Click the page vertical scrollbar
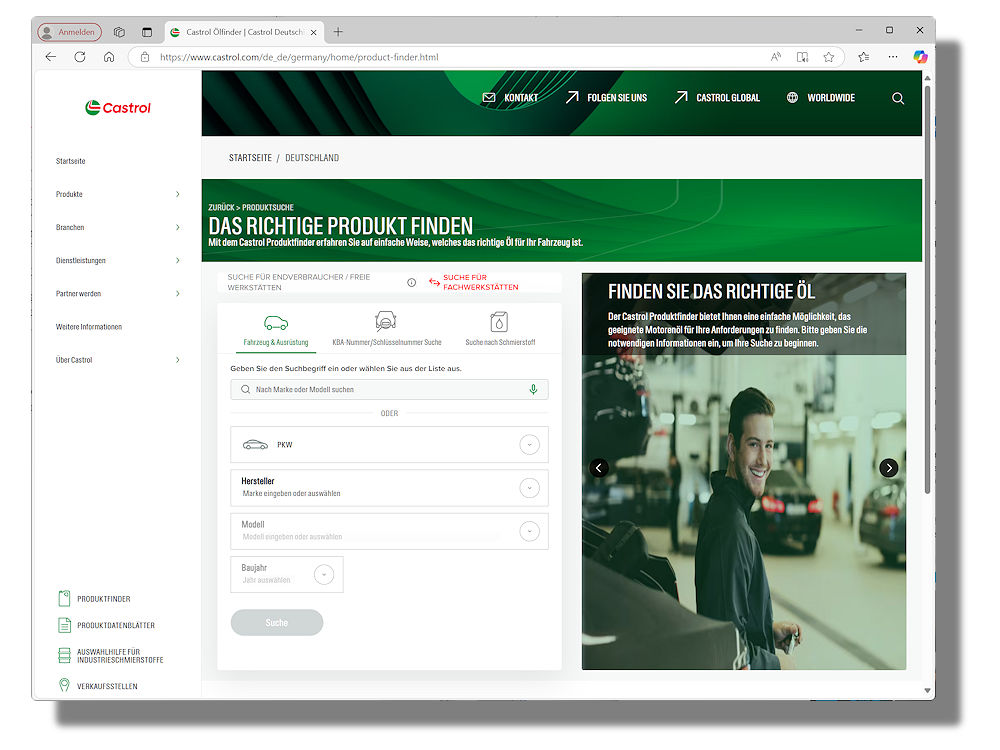Viewport: 1000px width, 750px height. click(x=927, y=288)
